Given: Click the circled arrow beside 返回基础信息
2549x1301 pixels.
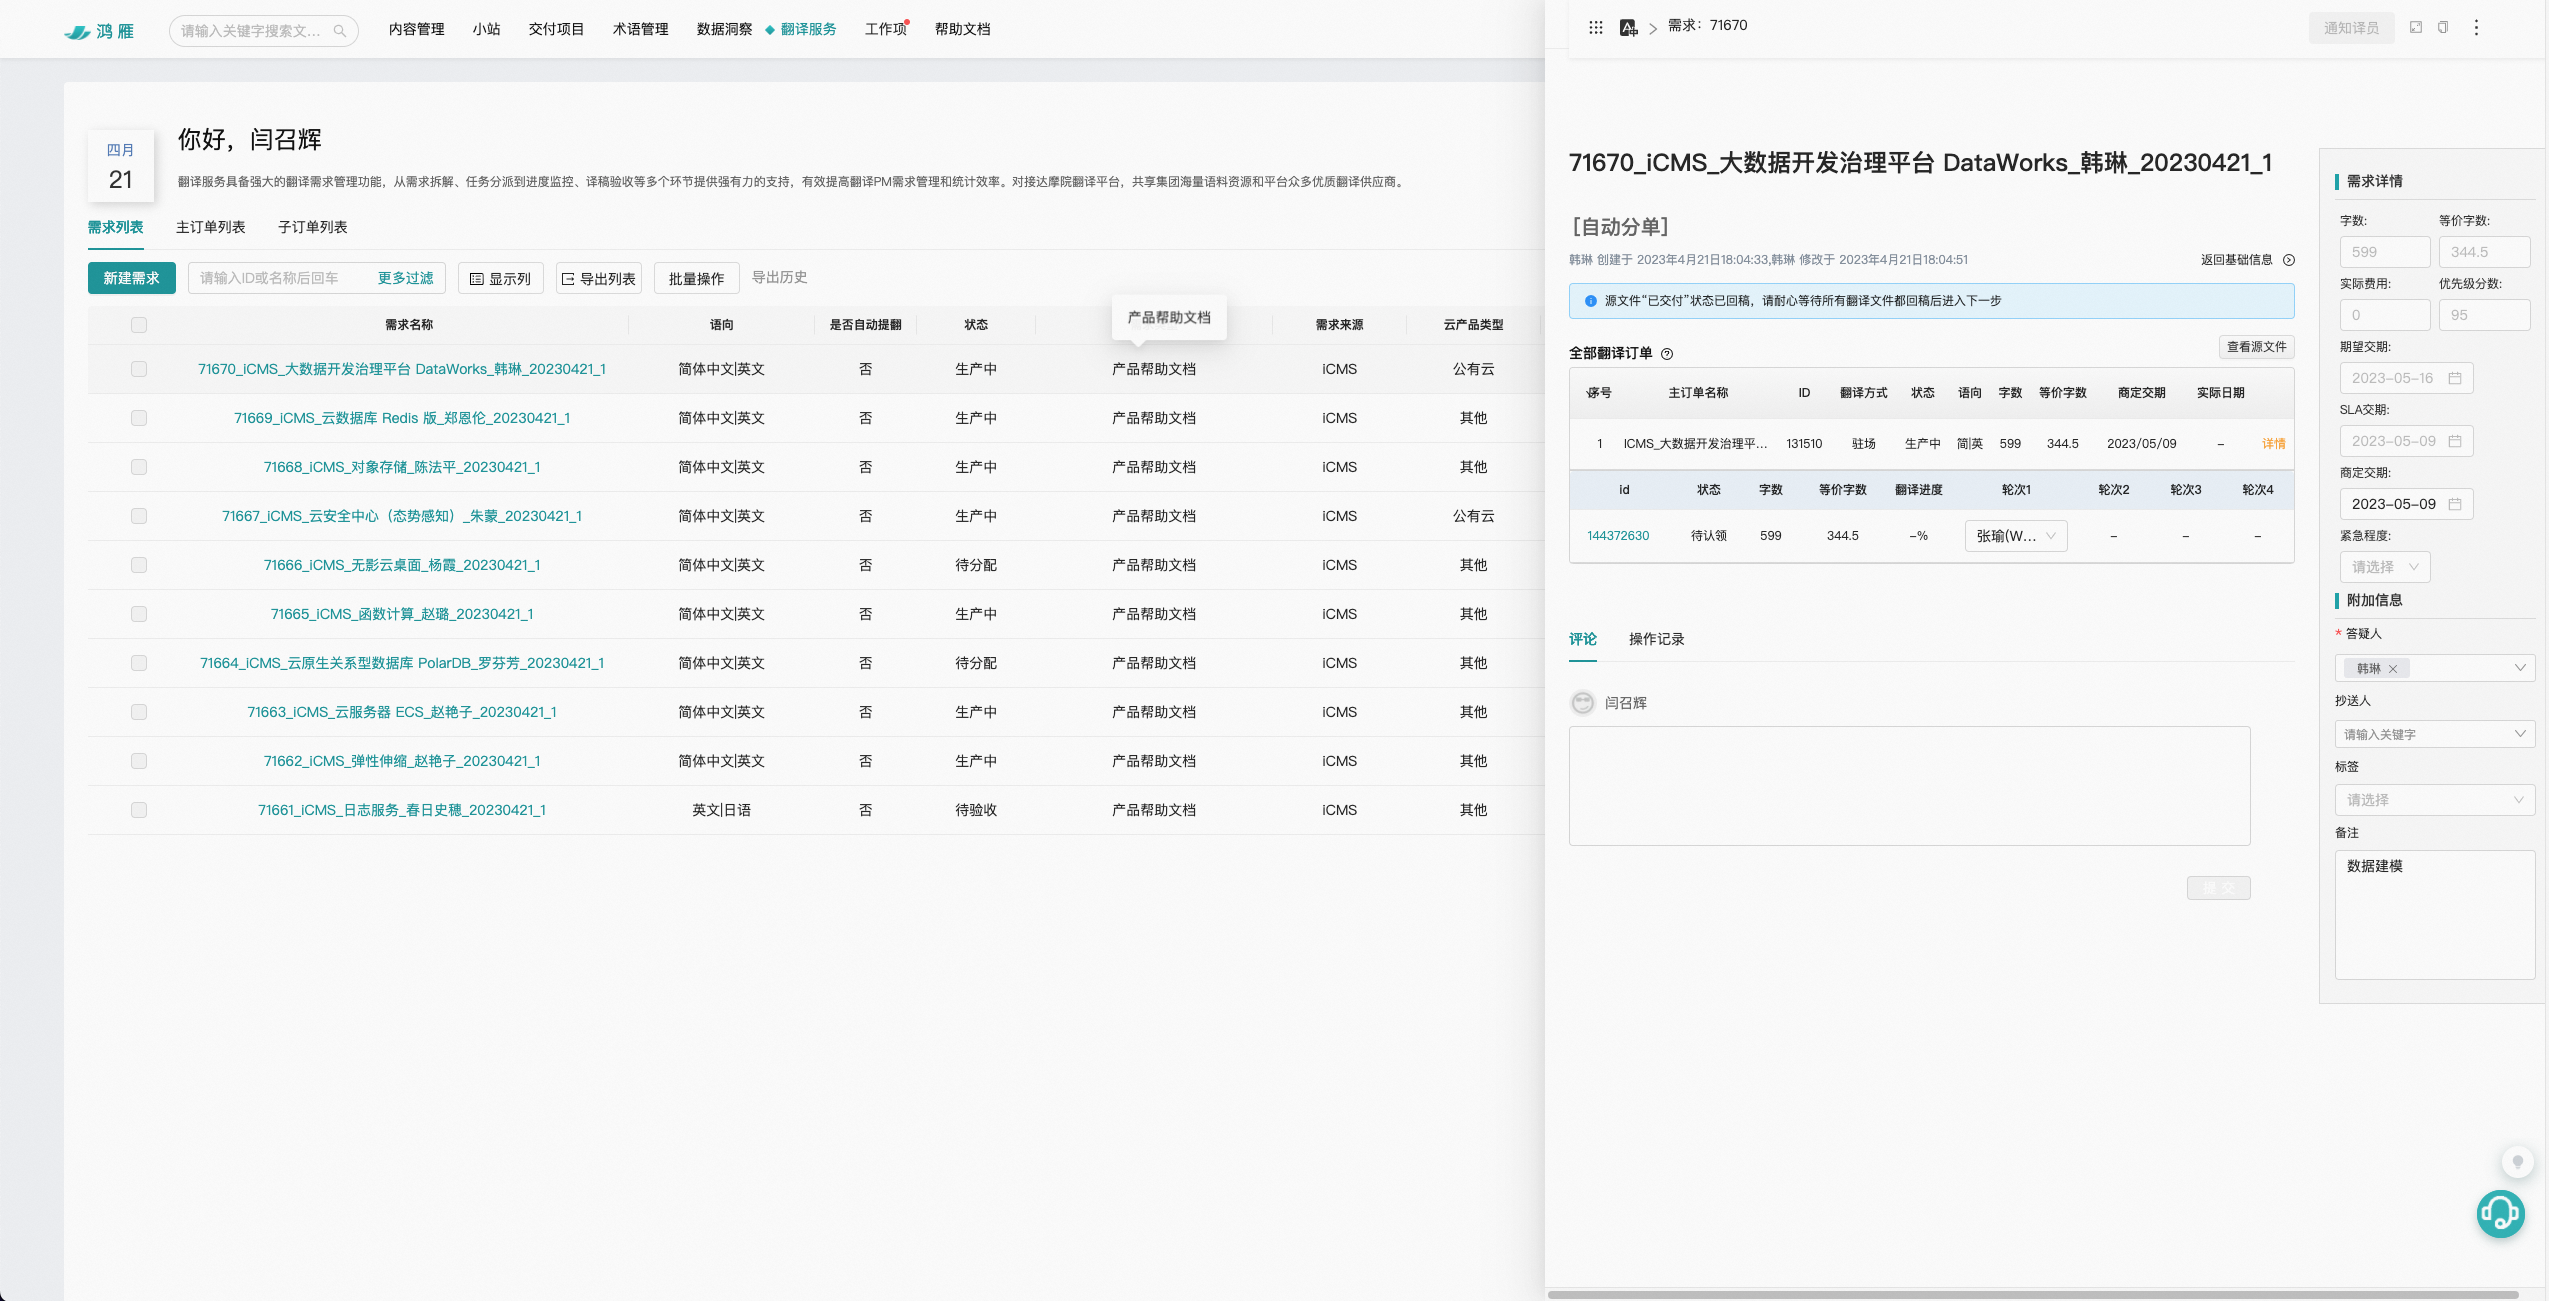Looking at the screenshot, I should point(2289,260).
